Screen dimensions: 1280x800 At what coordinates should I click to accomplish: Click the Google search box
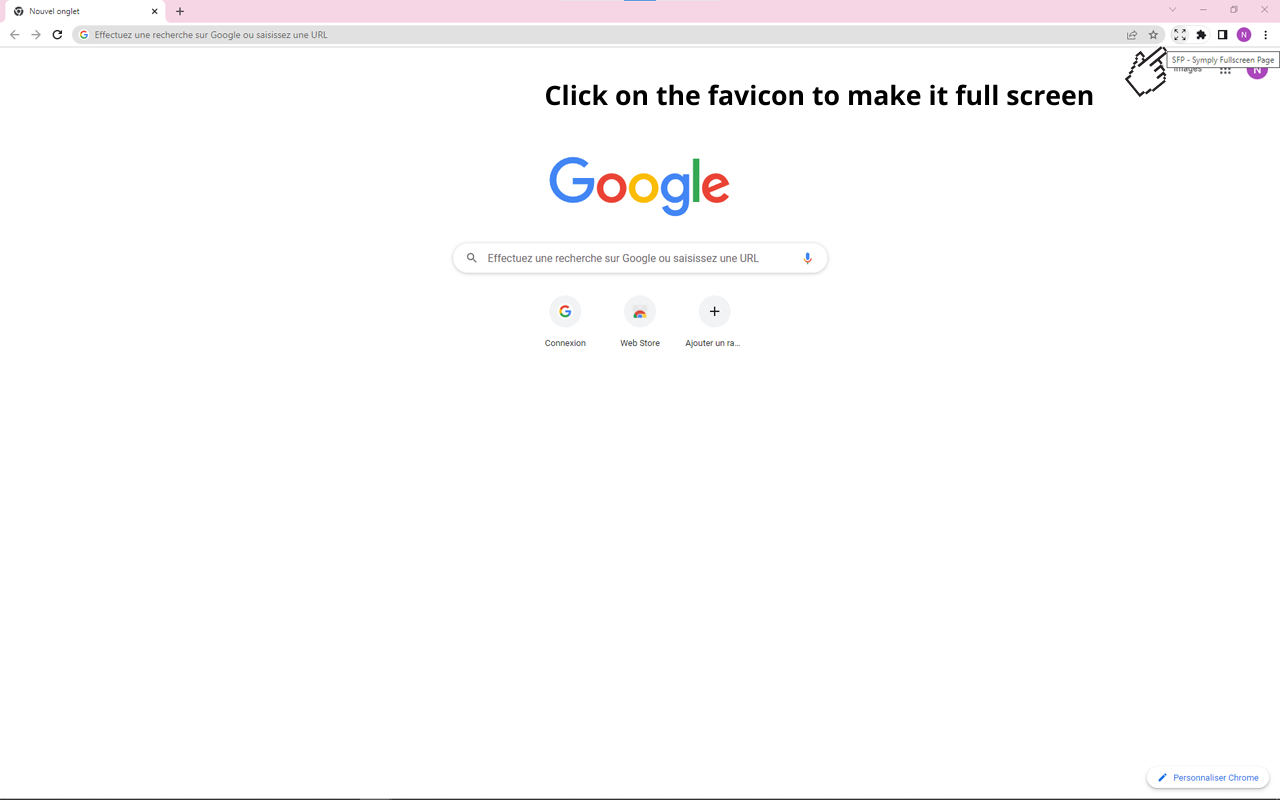640,258
